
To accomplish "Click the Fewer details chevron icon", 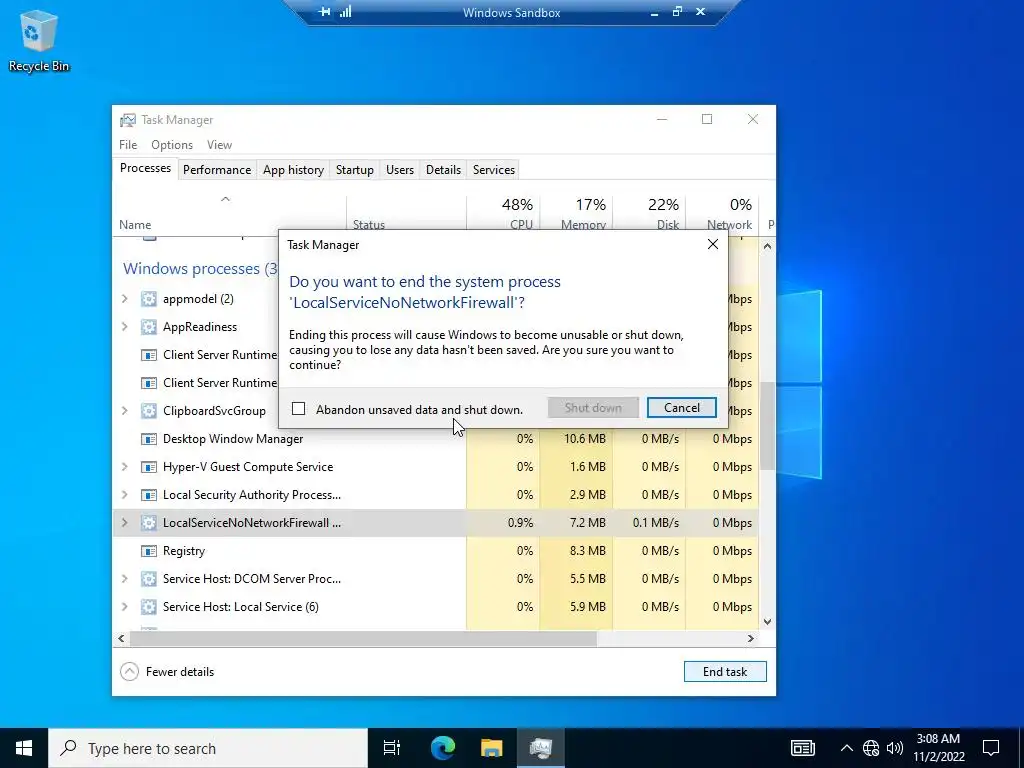I will [x=129, y=671].
